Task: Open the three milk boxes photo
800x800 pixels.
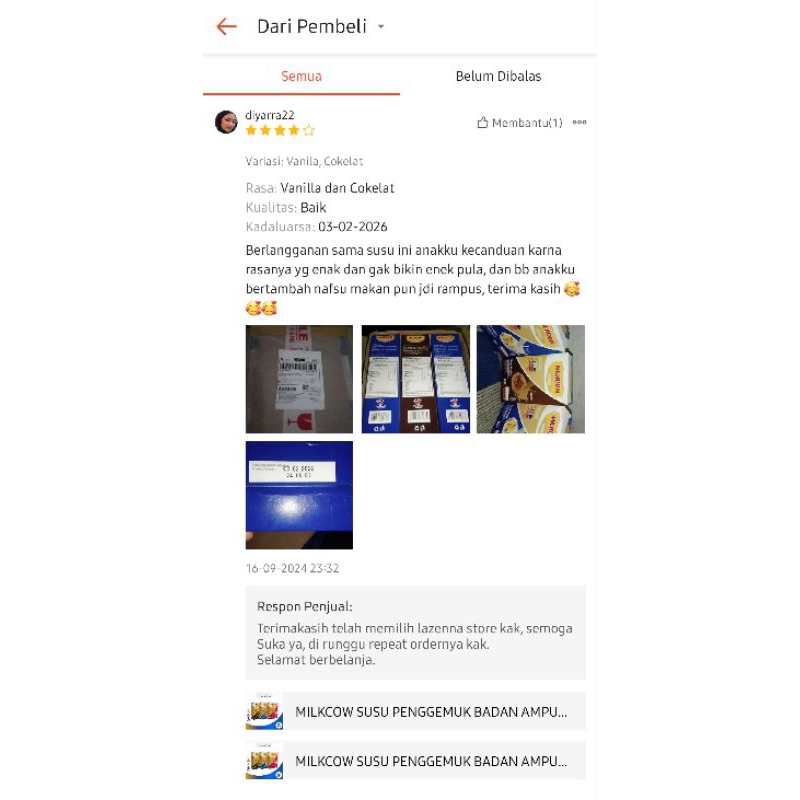Action: [x=415, y=379]
